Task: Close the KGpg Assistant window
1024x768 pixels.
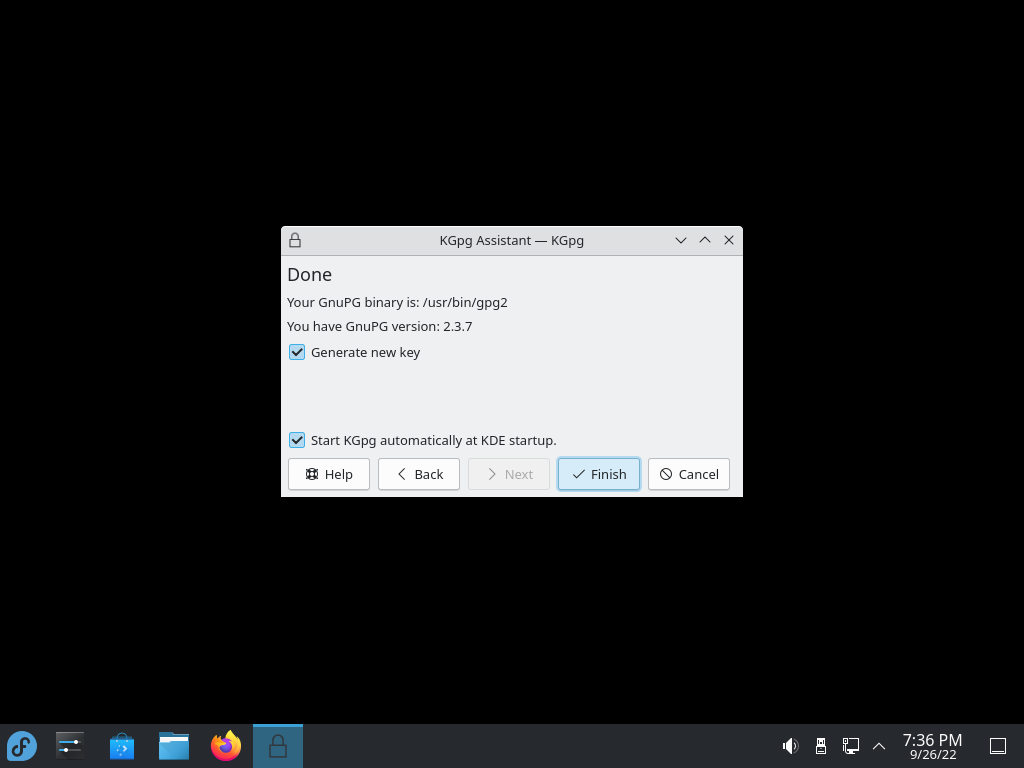Action: 729,240
